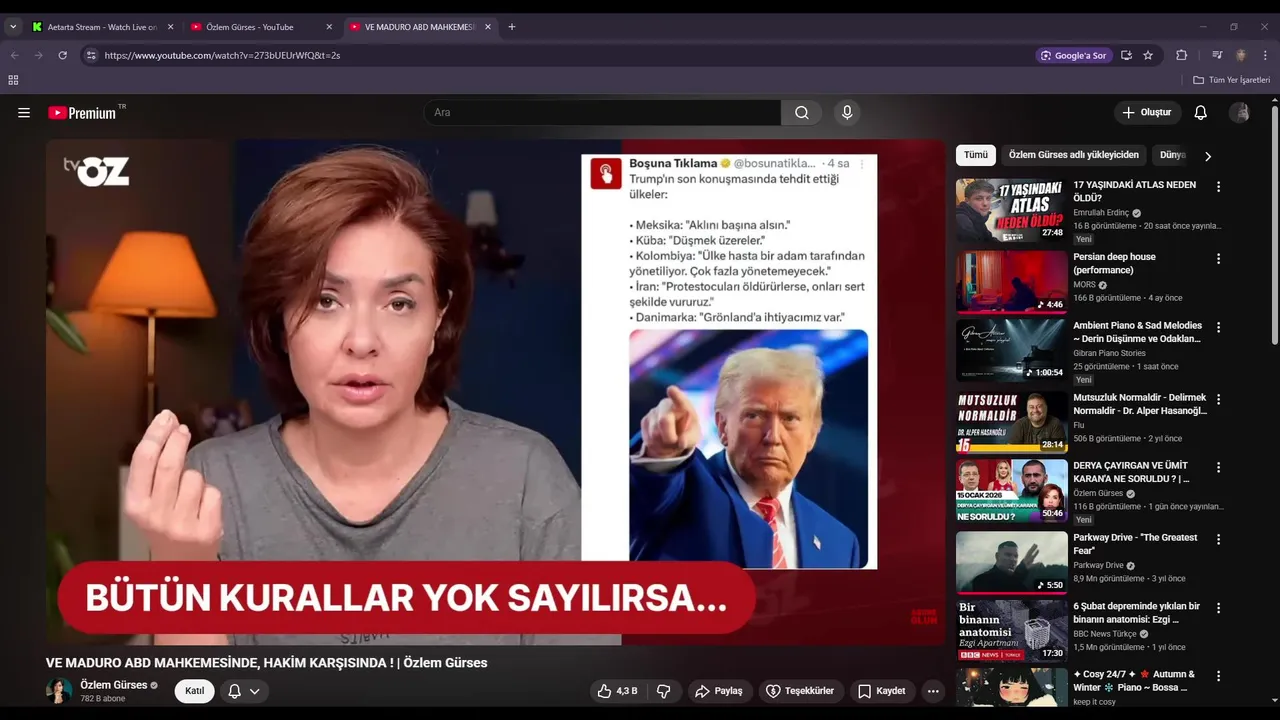The width and height of the screenshot is (1280, 720).
Task: Click the URL address bar
Action: pyautogui.click(x=560, y=55)
